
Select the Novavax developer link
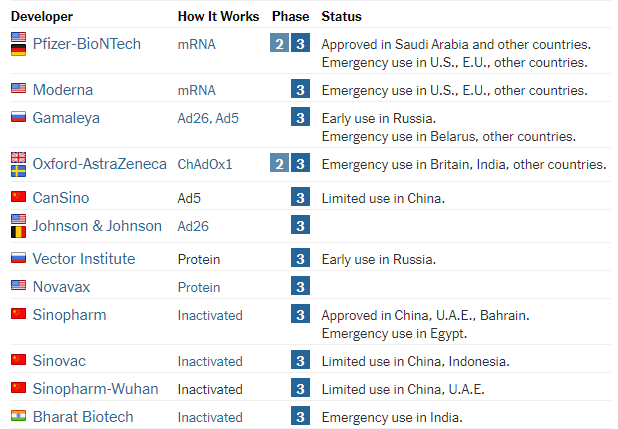click(61, 287)
